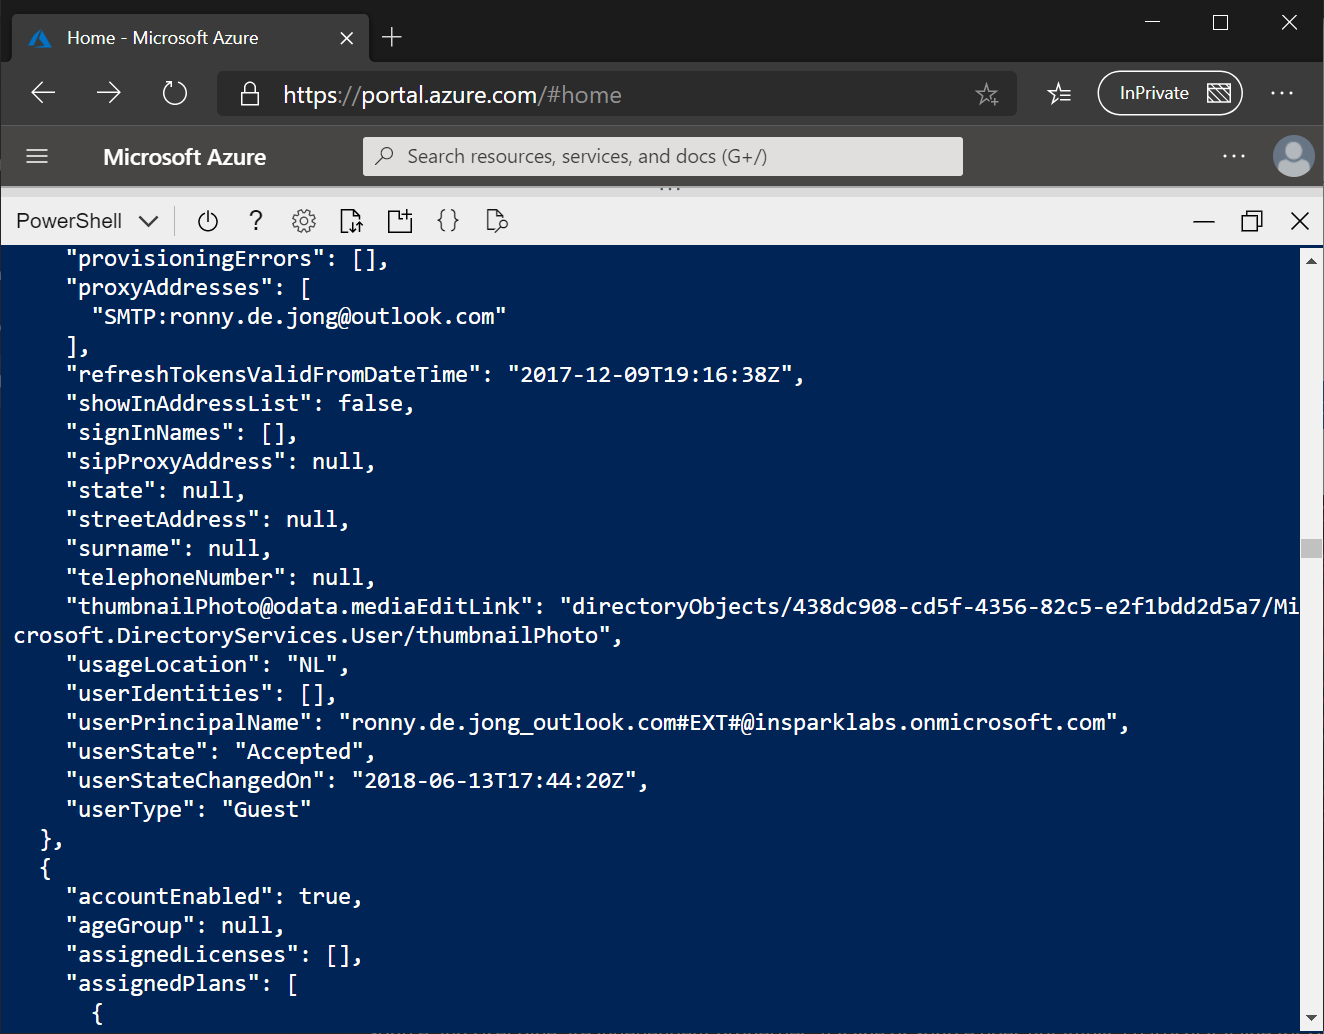The height and width of the screenshot is (1034, 1324).
Task: Open the browser favorites list icon
Action: (1059, 94)
